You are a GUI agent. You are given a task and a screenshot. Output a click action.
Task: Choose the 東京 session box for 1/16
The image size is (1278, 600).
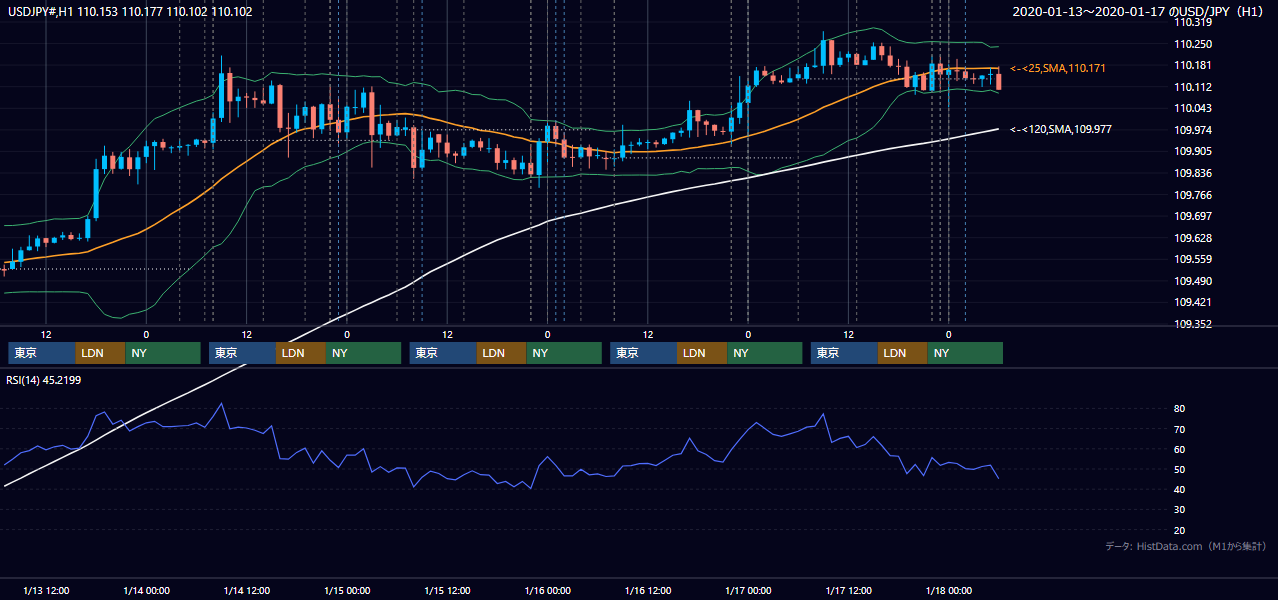643,353
